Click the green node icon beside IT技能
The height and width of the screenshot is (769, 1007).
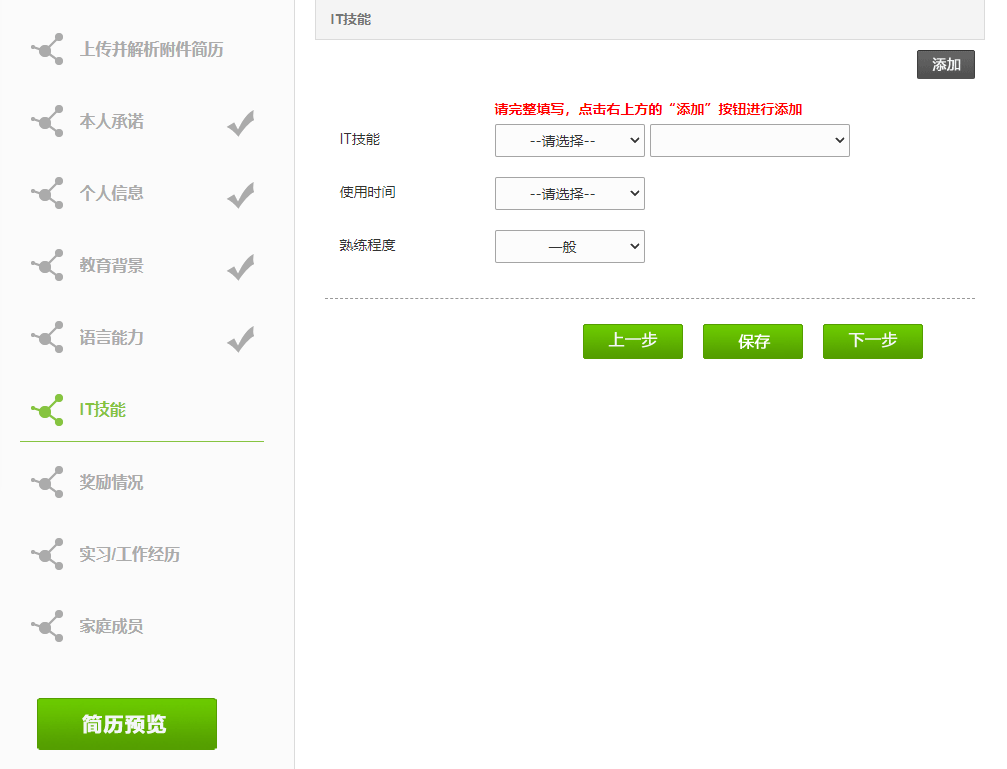click(x=48, y=409)
